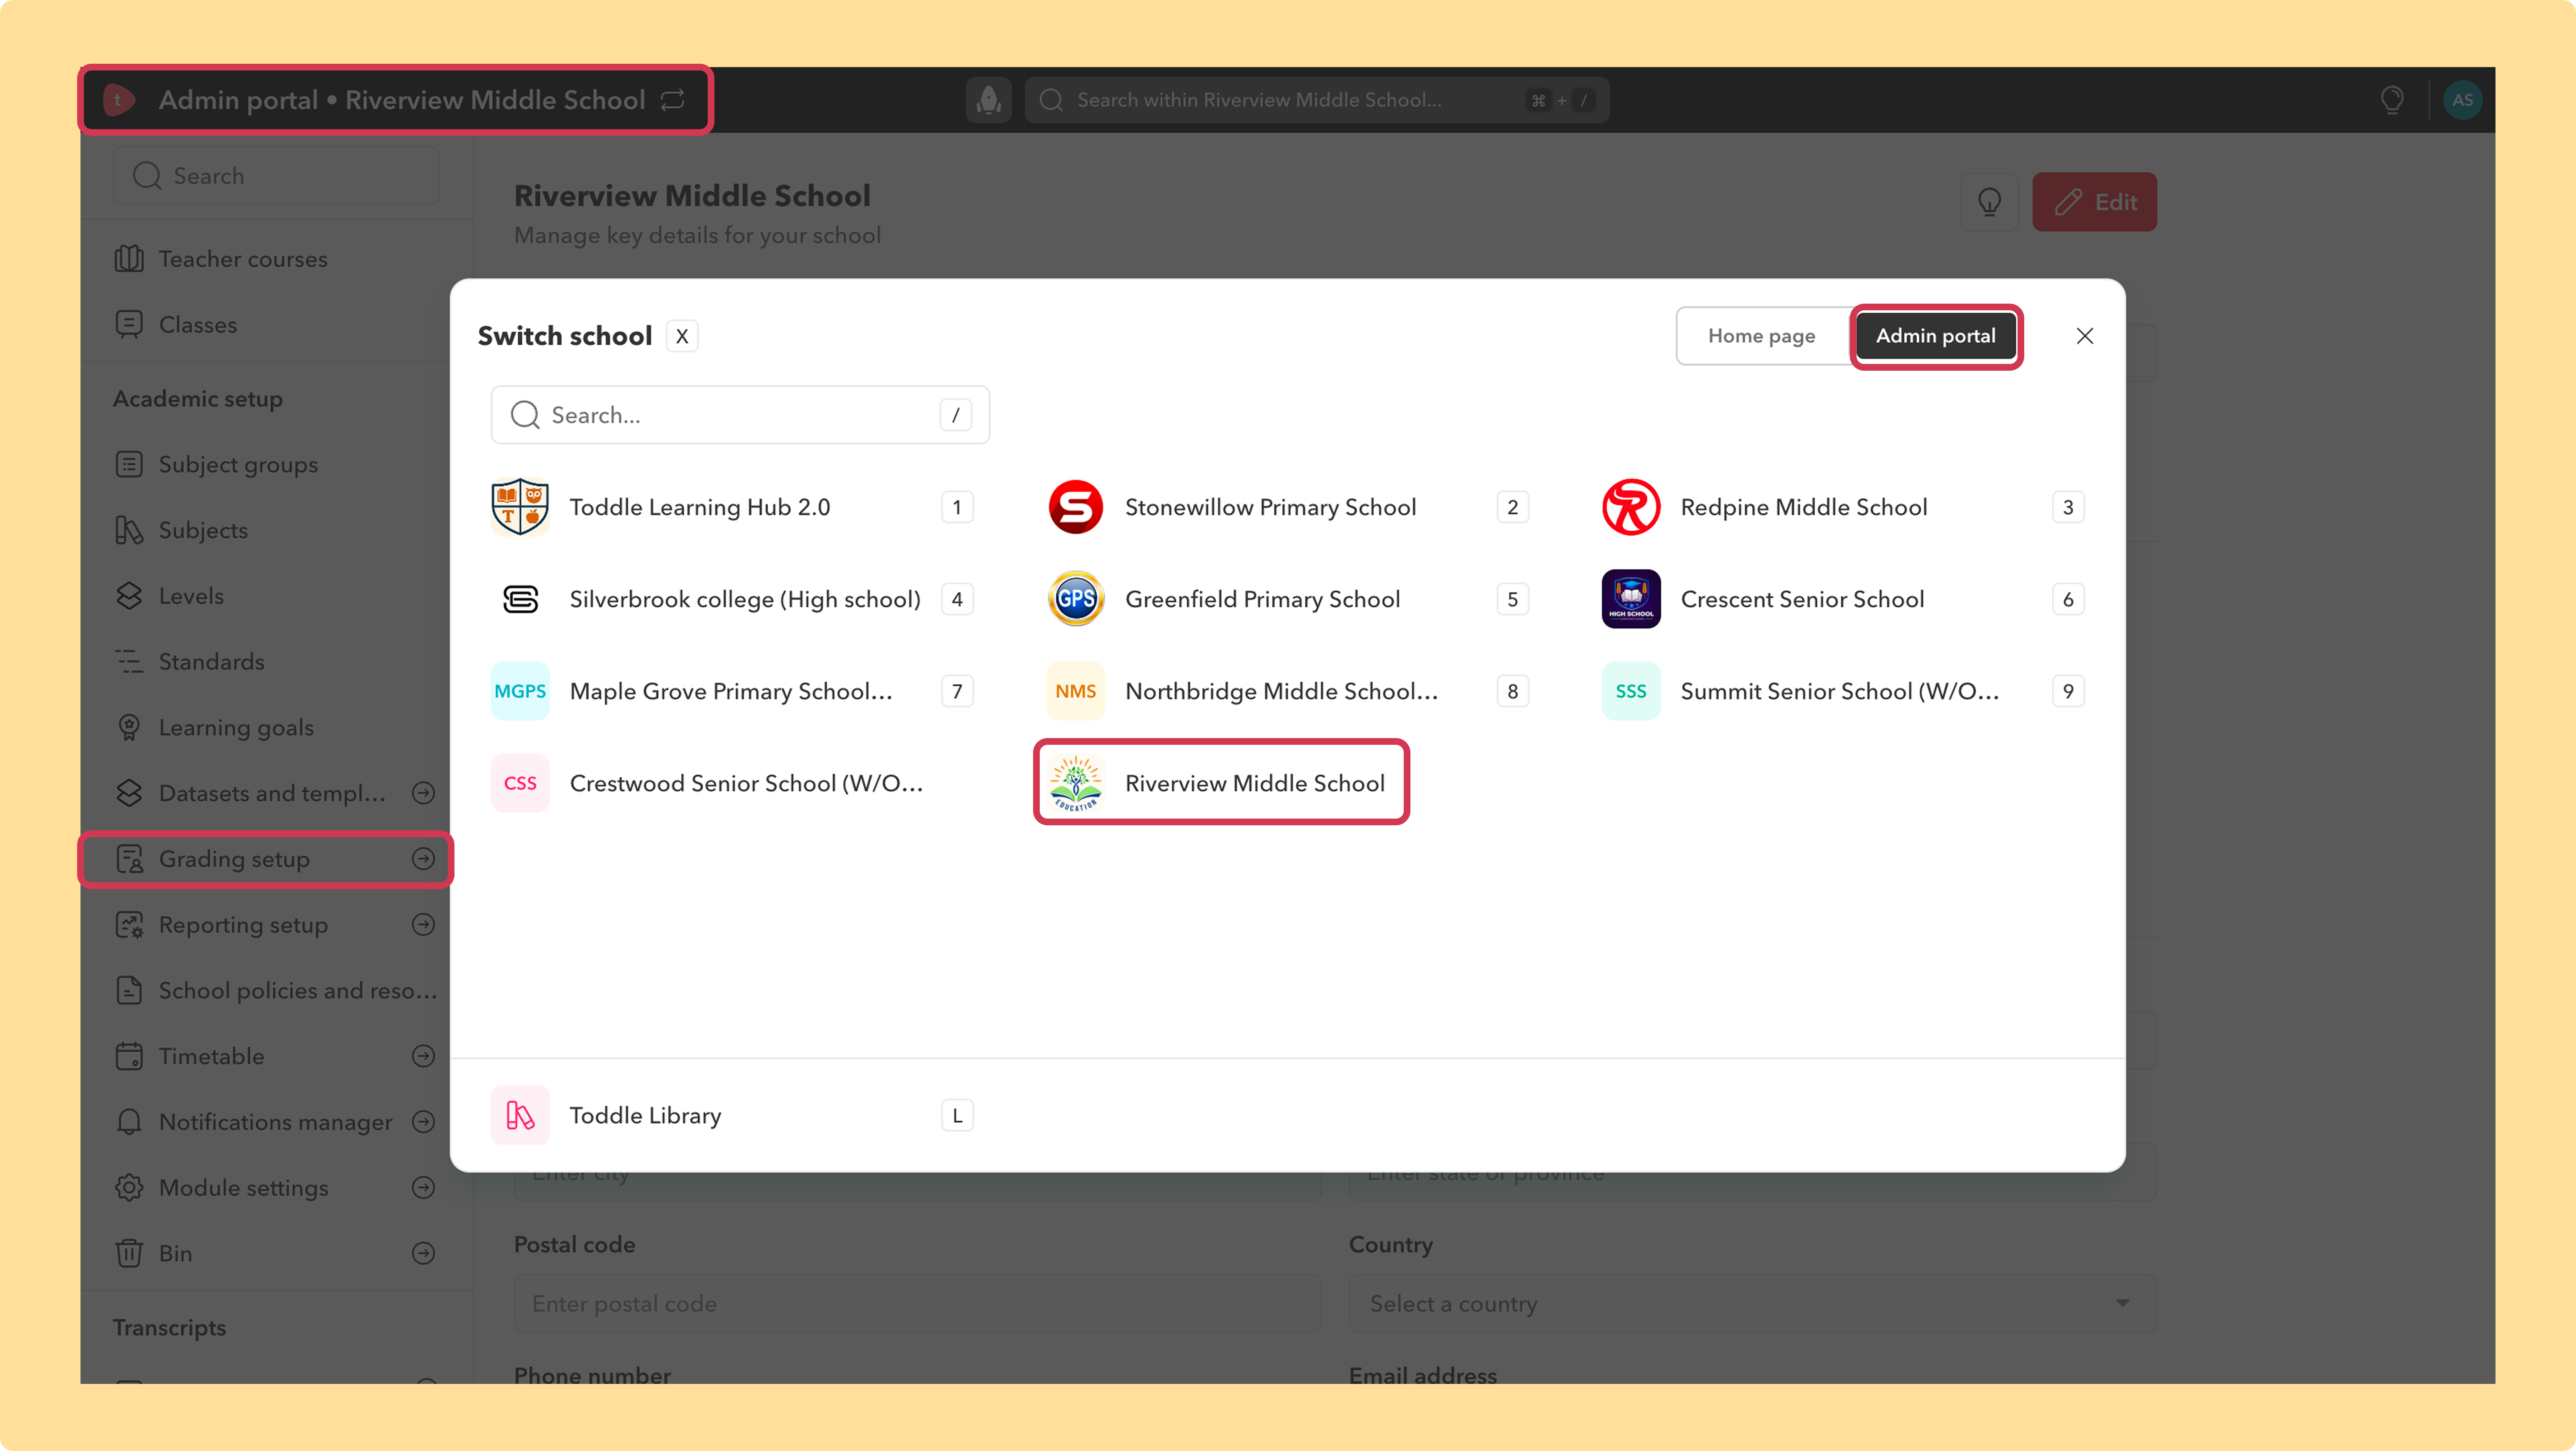Click the Classes sidebar icon
2576x1451 pixels.
click(129, 325)
